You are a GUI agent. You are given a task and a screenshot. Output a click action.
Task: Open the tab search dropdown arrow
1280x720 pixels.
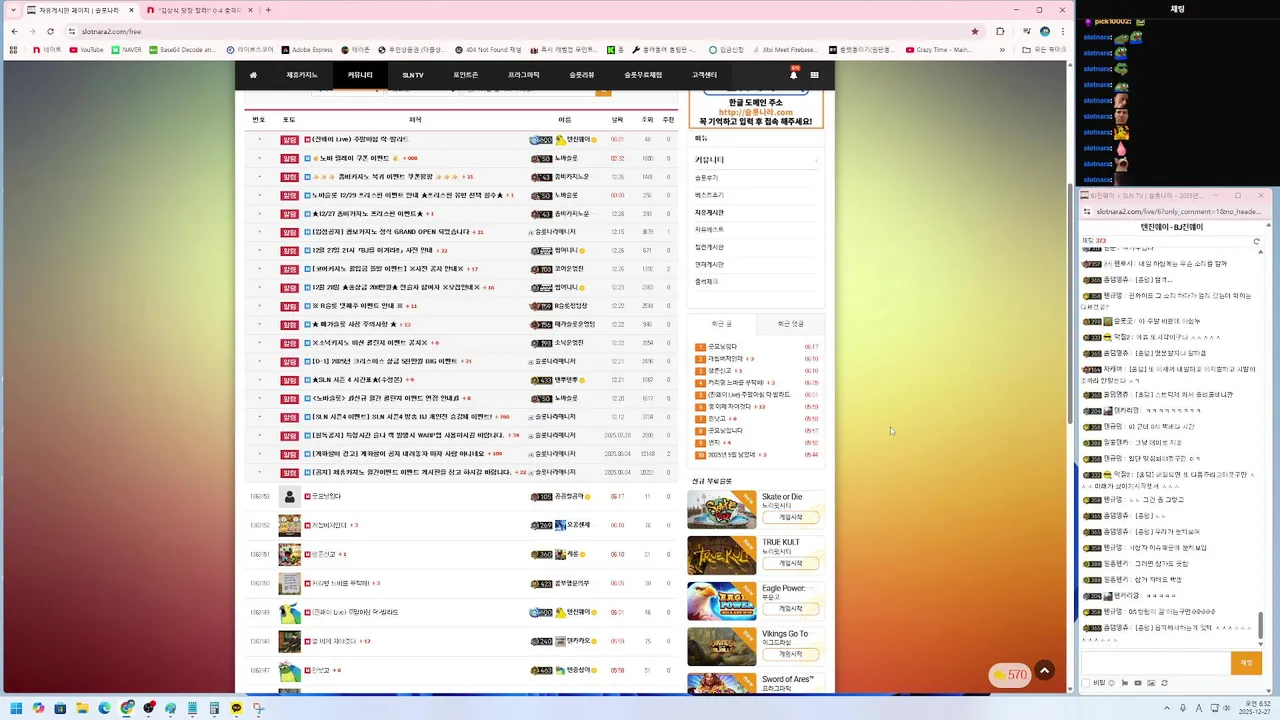14,10
